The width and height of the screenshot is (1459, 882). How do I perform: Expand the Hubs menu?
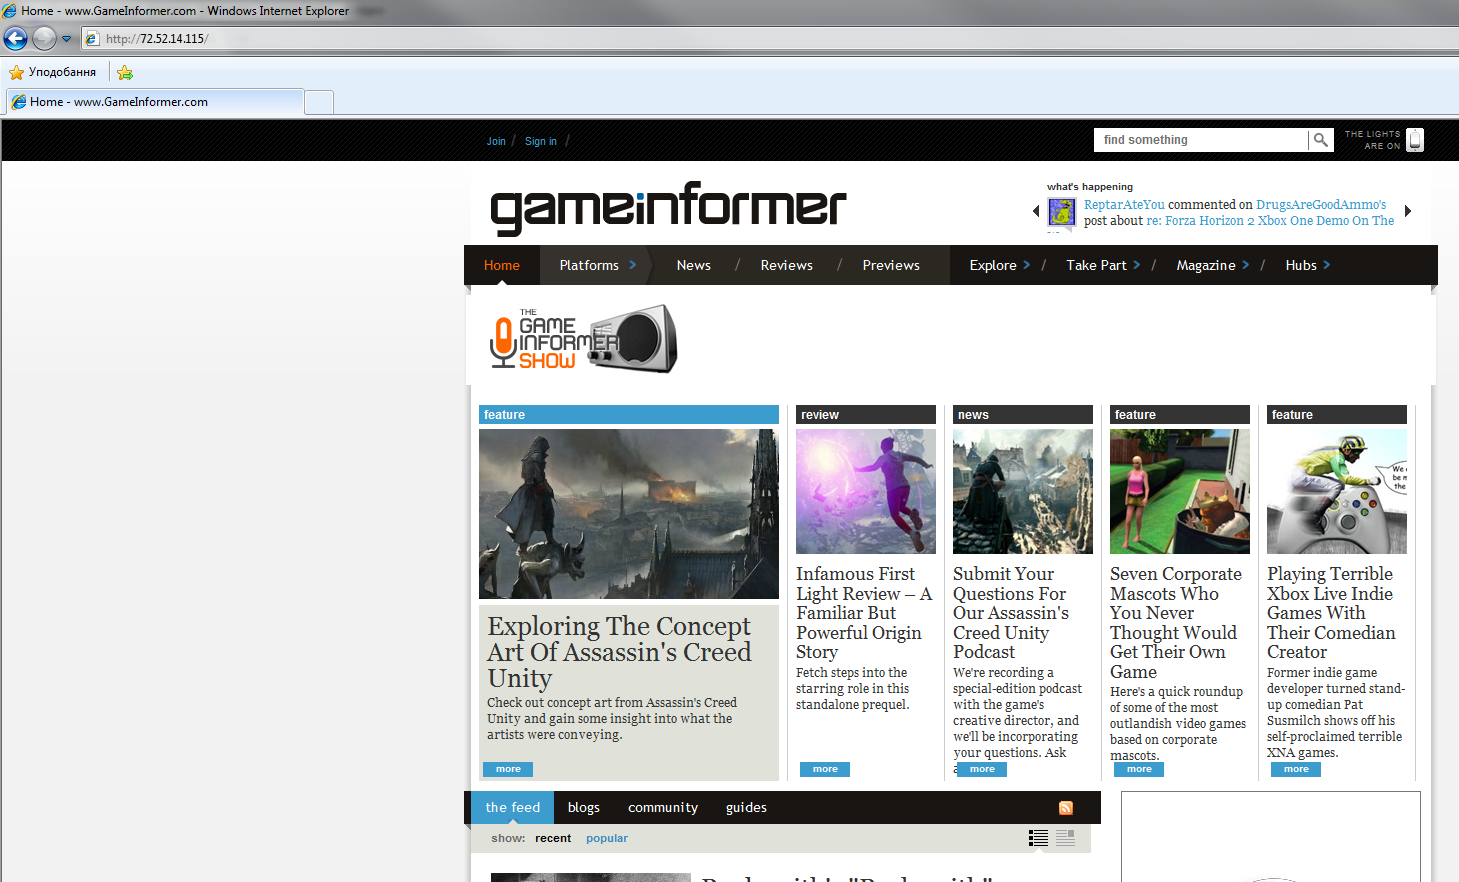1307,265
